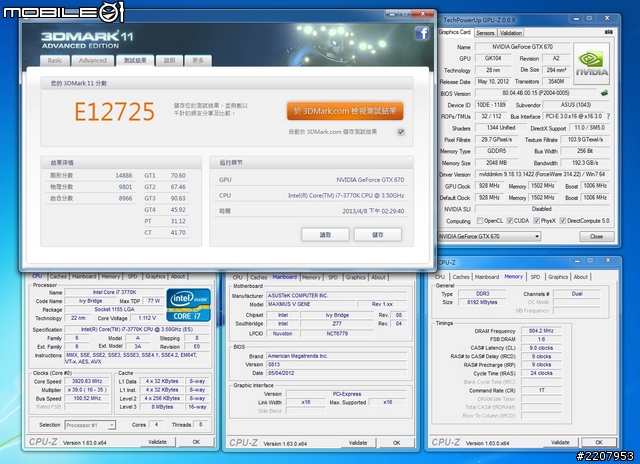Open Memory tab in middle CPU-Z window
This screenshot has height=464, width=640.
click(x=311, y=278)
